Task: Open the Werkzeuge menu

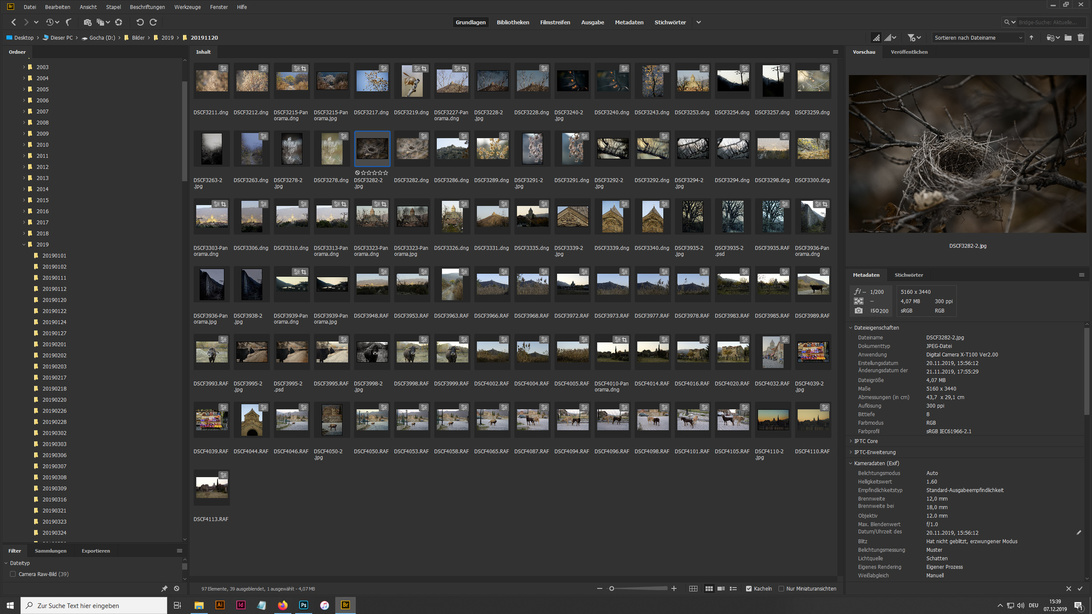Action: click(187, 7)
